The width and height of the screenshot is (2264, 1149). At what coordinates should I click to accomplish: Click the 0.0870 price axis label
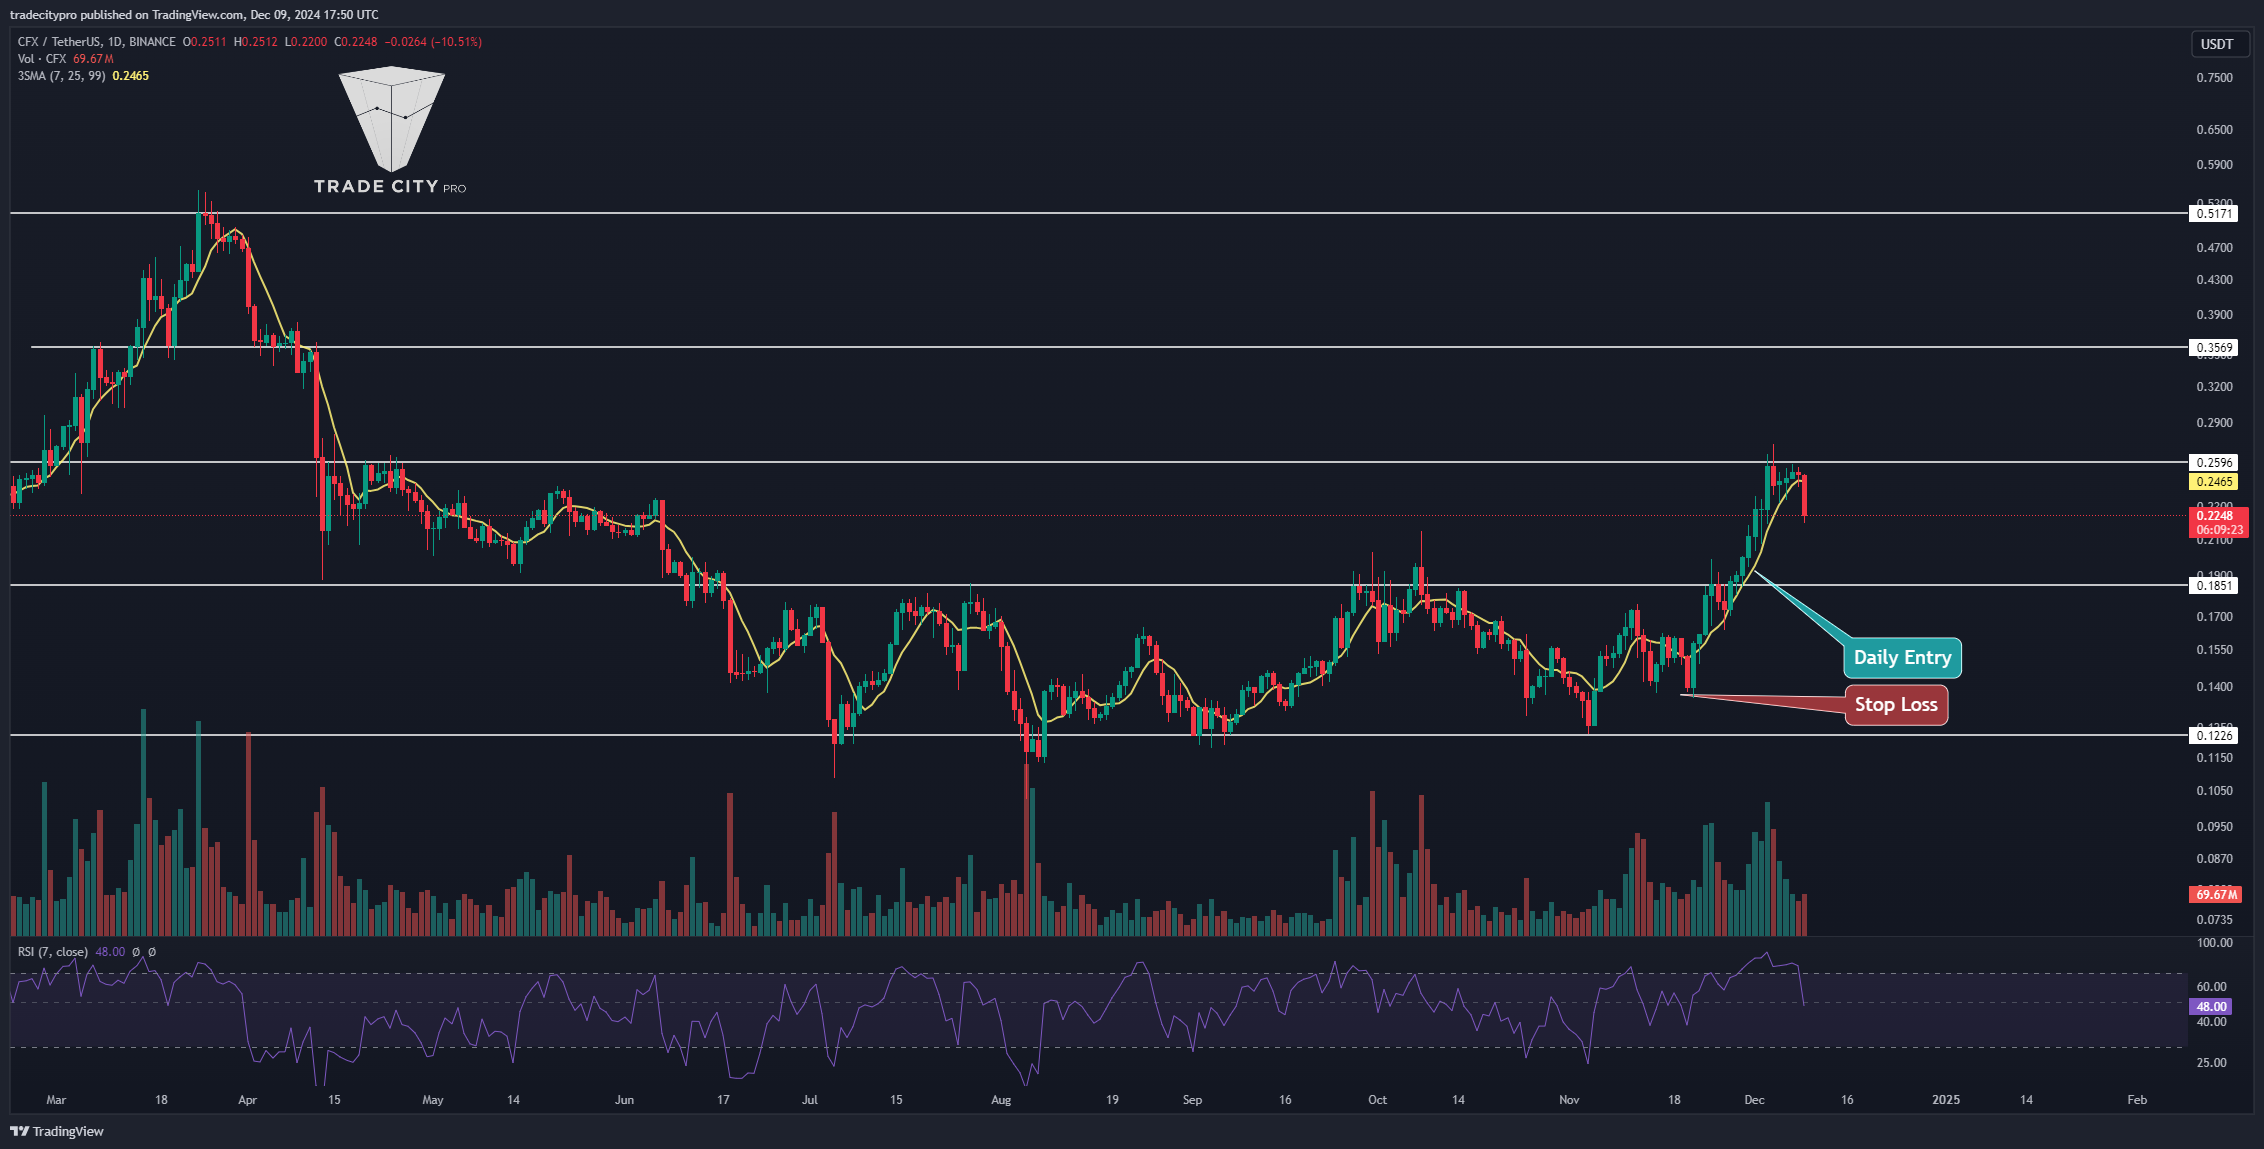click(x=2214, y=859)
